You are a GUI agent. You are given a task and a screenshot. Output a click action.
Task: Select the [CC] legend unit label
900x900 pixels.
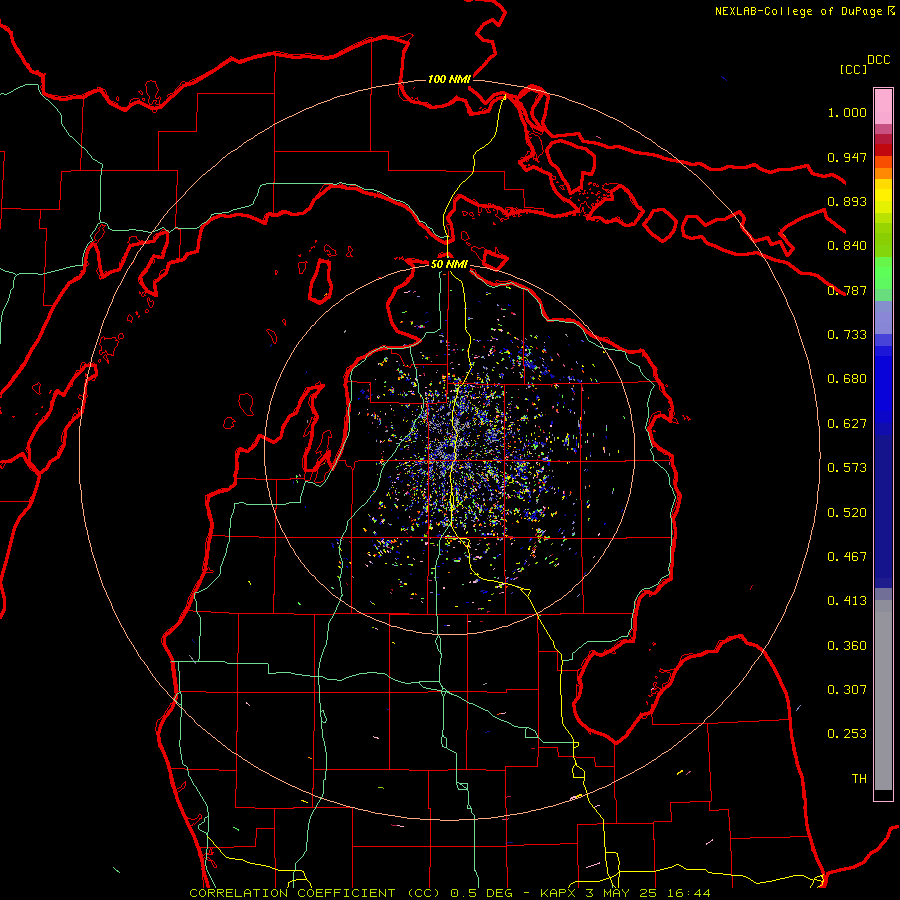853,69
